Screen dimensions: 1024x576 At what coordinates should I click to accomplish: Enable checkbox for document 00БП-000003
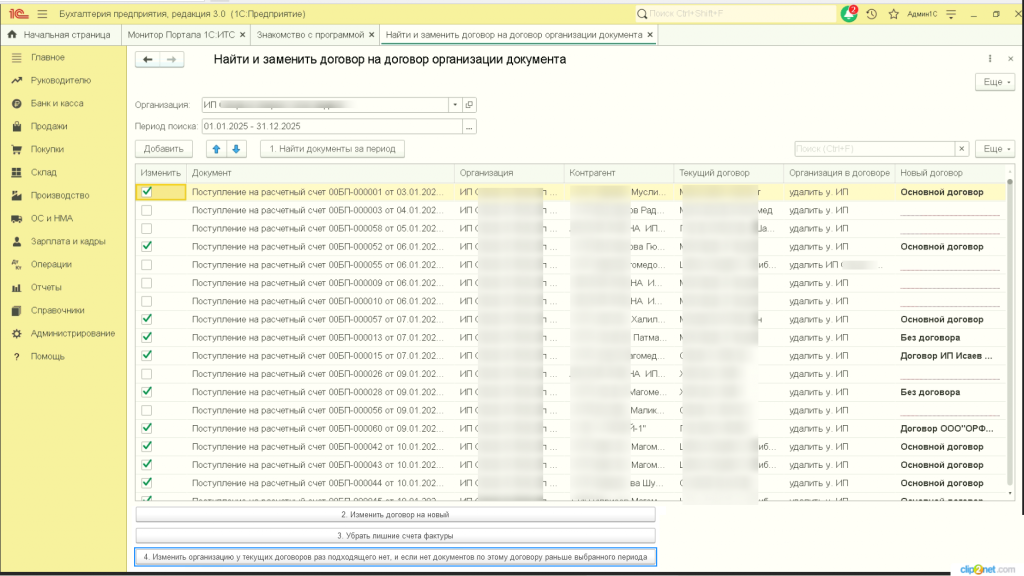click(147, 210)
